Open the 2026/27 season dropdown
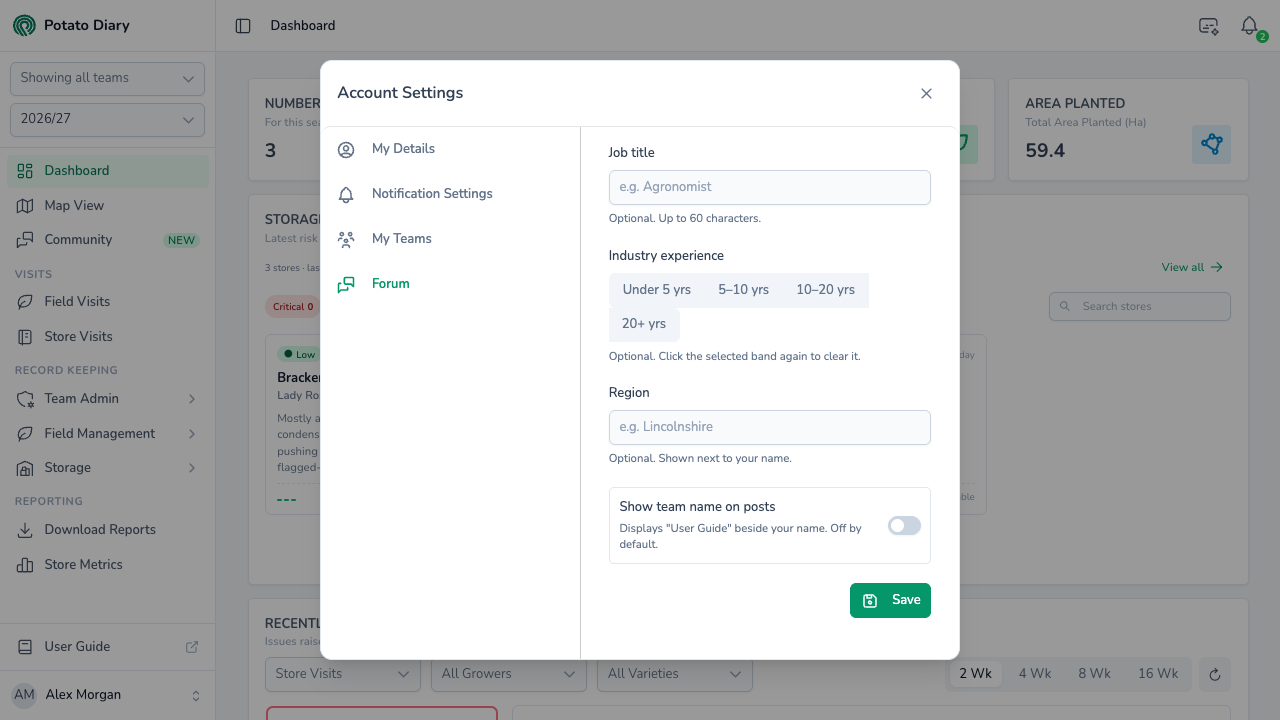Image resolution: width=1280 pixels, height=720 pixels. pyautogui.click(x=107, y=119)
